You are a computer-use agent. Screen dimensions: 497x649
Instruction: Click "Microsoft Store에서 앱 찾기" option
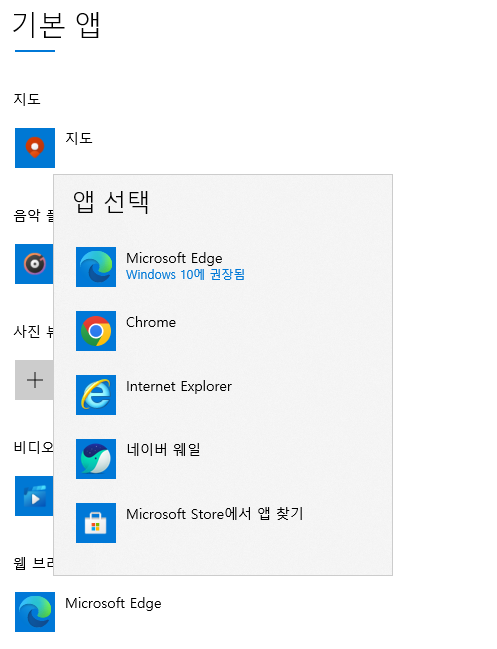(215, 514)
